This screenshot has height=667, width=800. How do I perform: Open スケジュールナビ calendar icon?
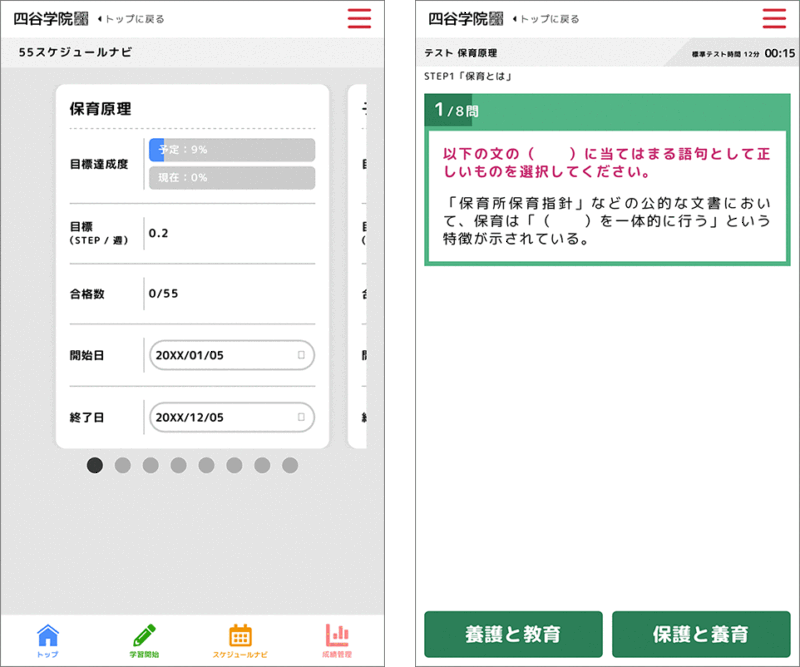pyautogui.click(x=240, y=638)
